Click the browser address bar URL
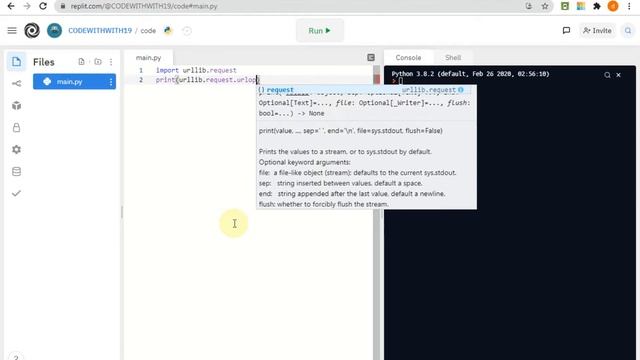 (x=144, y=6)
